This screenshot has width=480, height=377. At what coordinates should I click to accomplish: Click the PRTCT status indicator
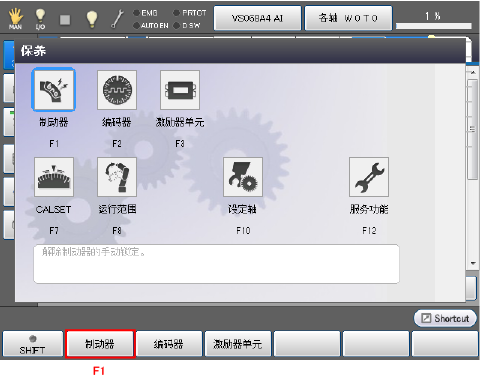point(190,13)
